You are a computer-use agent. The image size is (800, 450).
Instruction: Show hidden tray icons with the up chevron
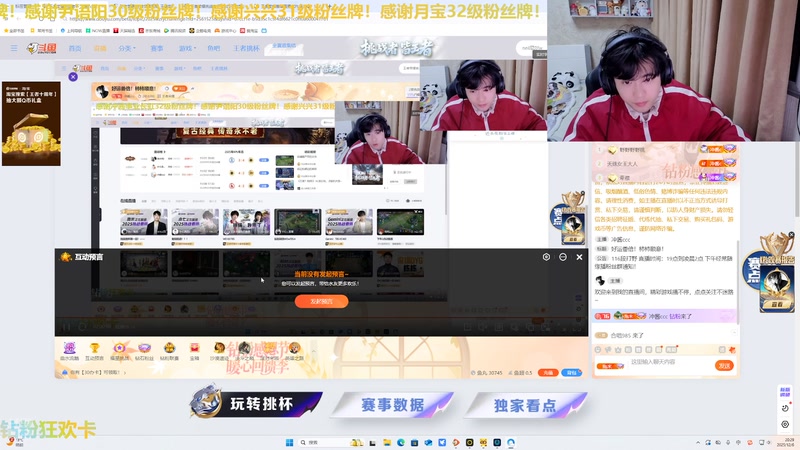tap(697, 442)
